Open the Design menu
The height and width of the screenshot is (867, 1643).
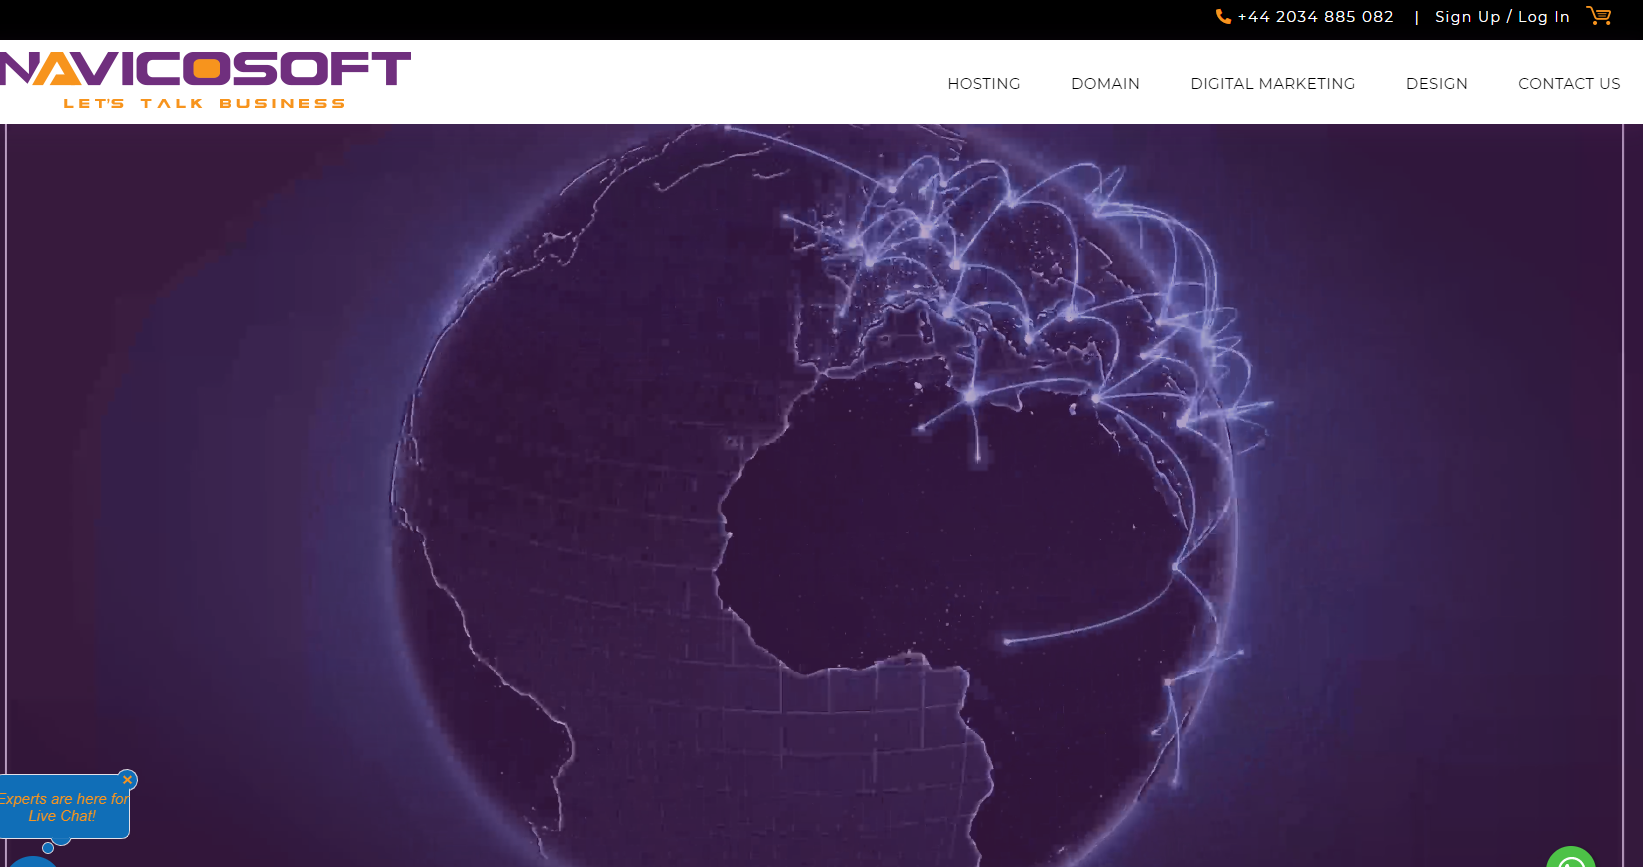[1437, 84]
